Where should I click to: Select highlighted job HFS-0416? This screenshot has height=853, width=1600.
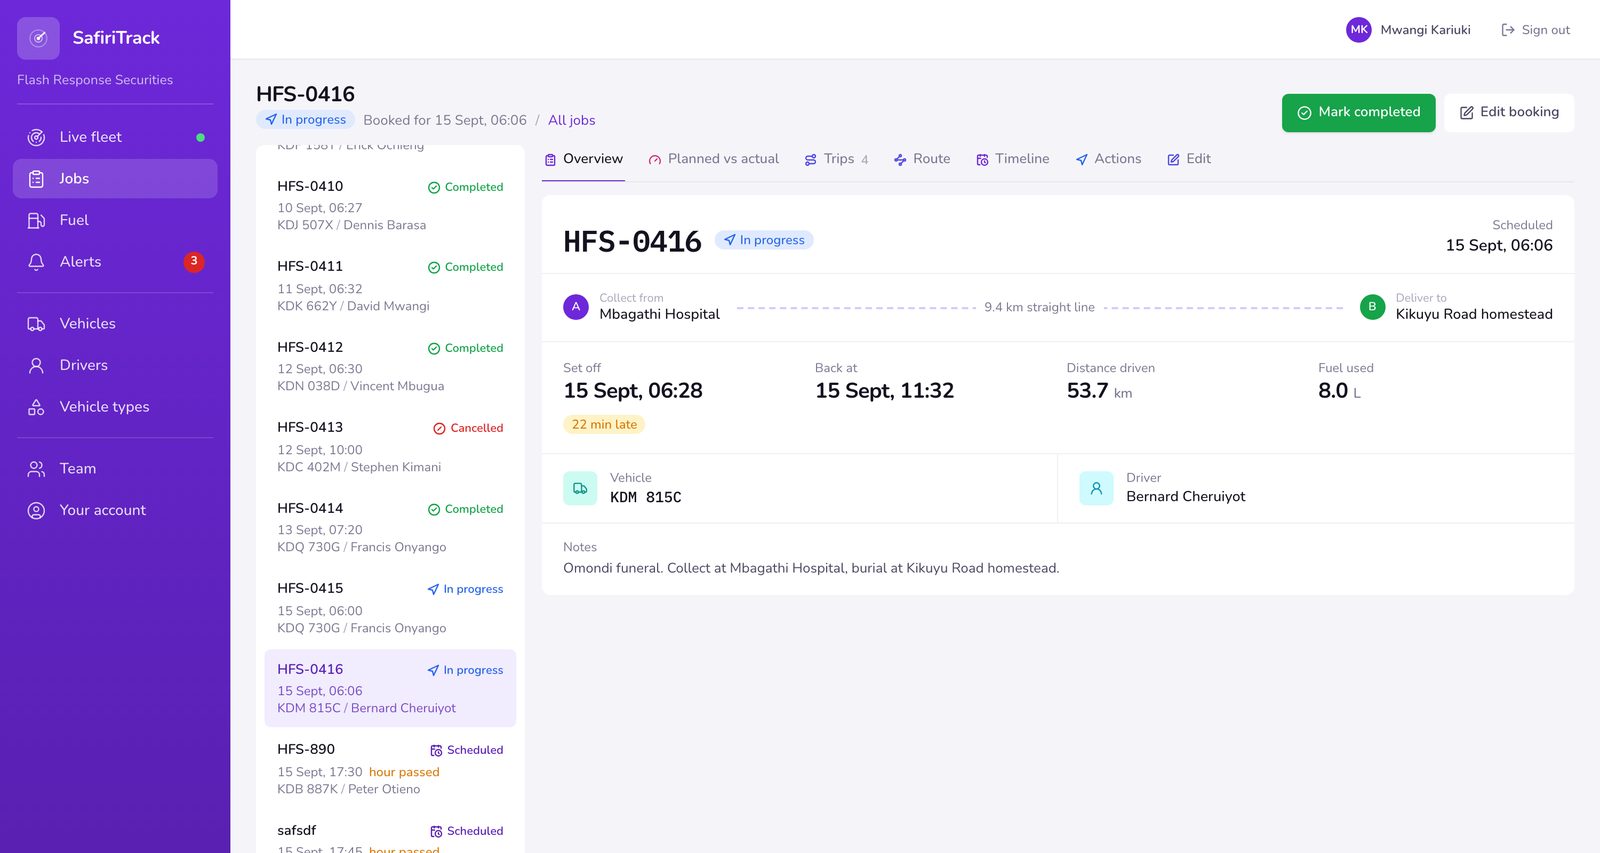[390, 688]
